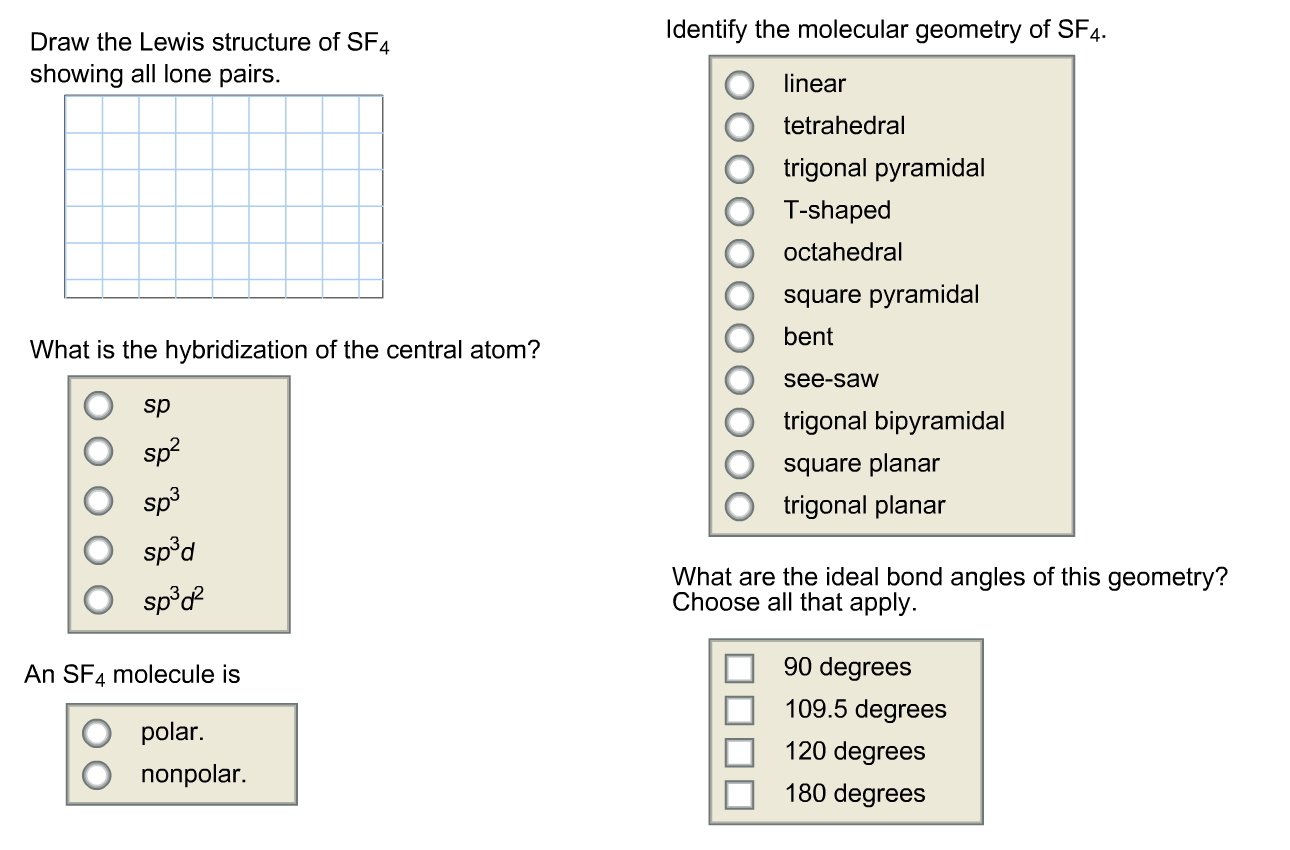
Task: Select trigonal pyramidal geometry
Action: [739, 169]
